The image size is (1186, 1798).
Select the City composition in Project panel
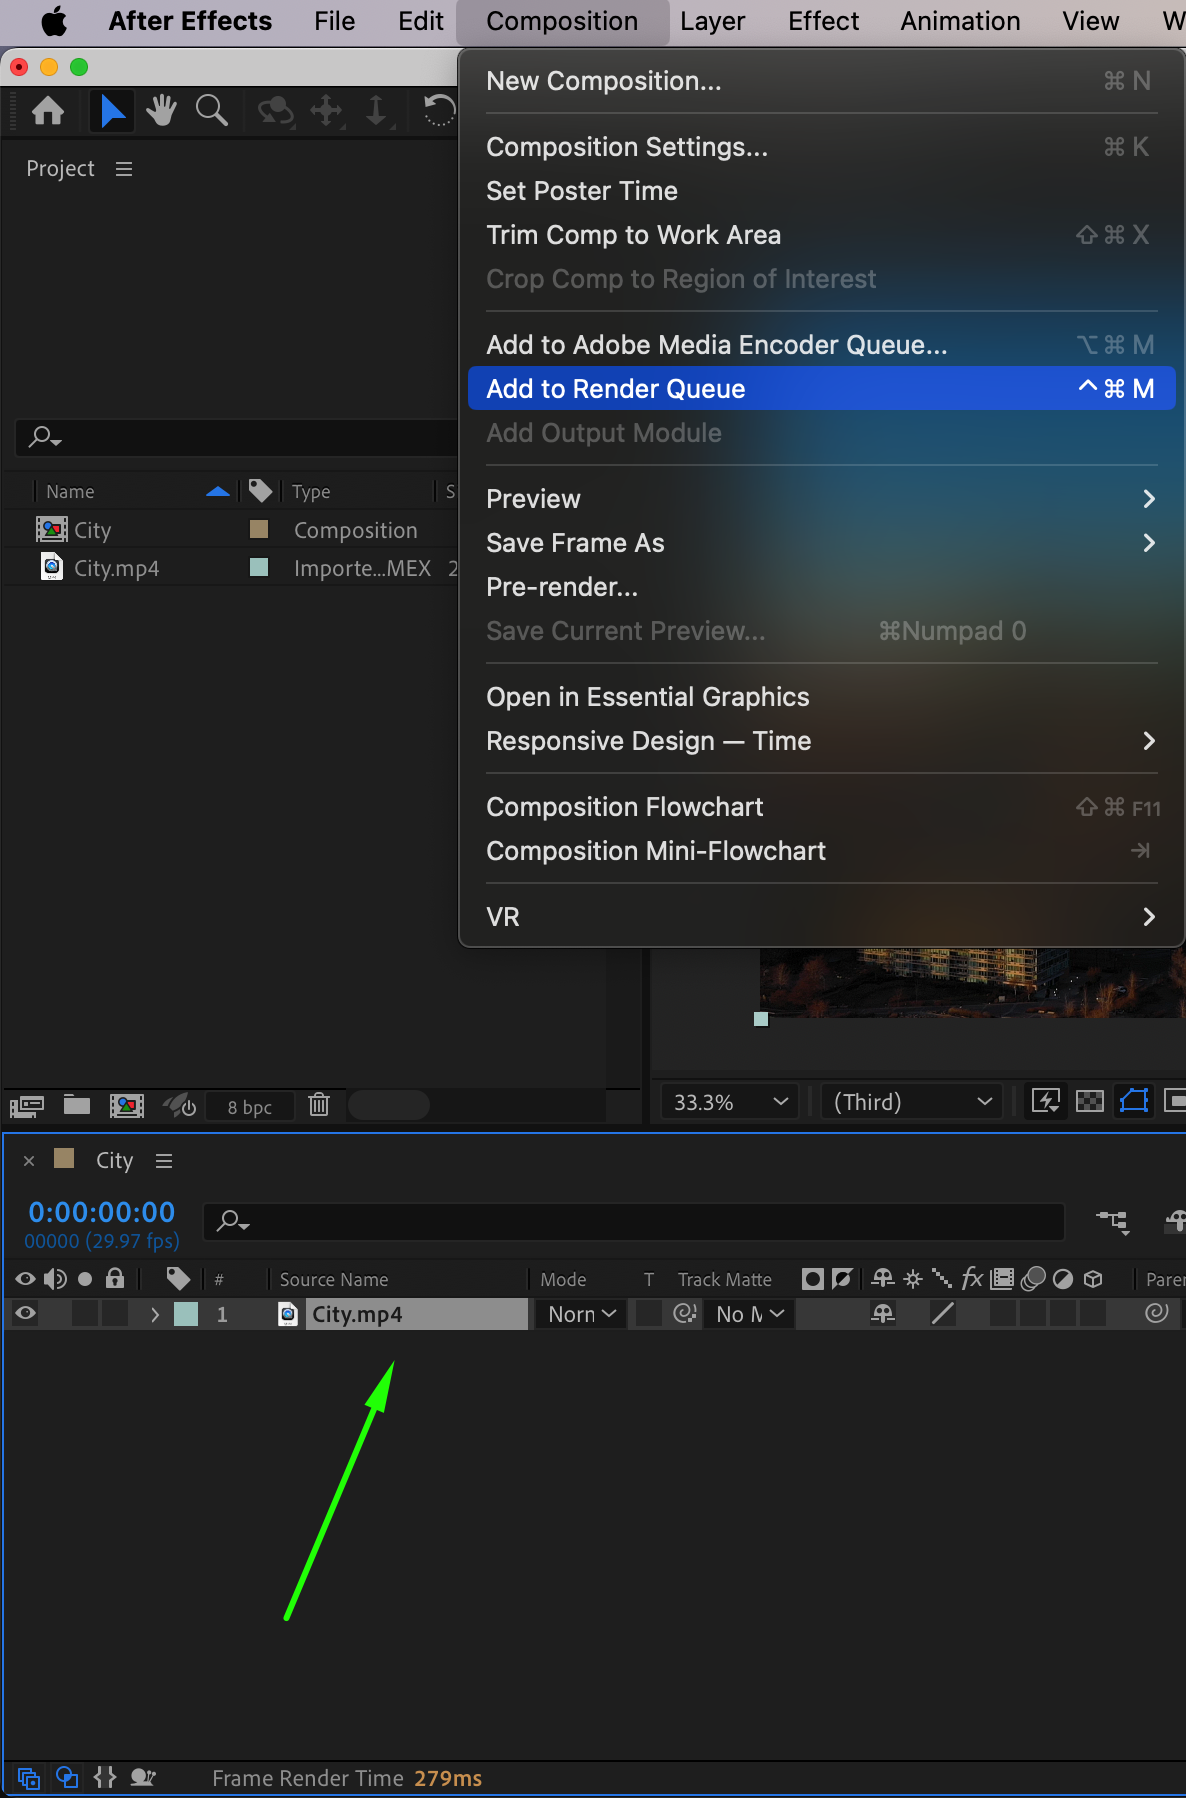(93, 530)
